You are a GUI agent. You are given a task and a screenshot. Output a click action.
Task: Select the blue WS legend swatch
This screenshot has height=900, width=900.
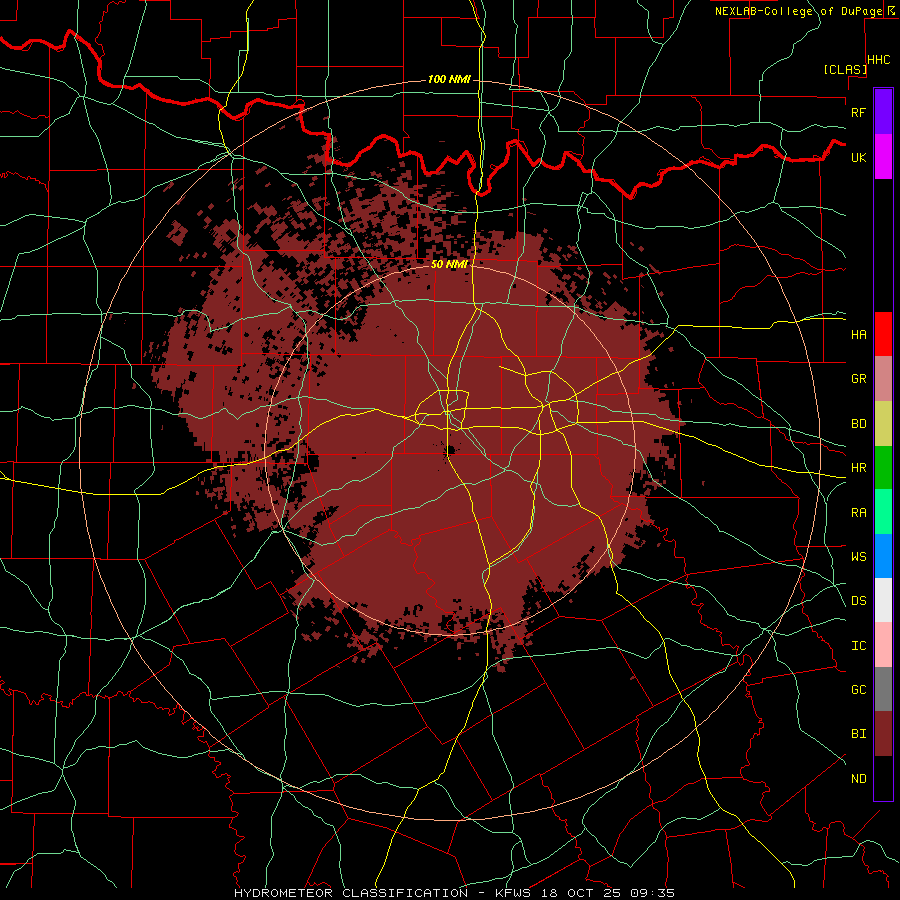883,556
